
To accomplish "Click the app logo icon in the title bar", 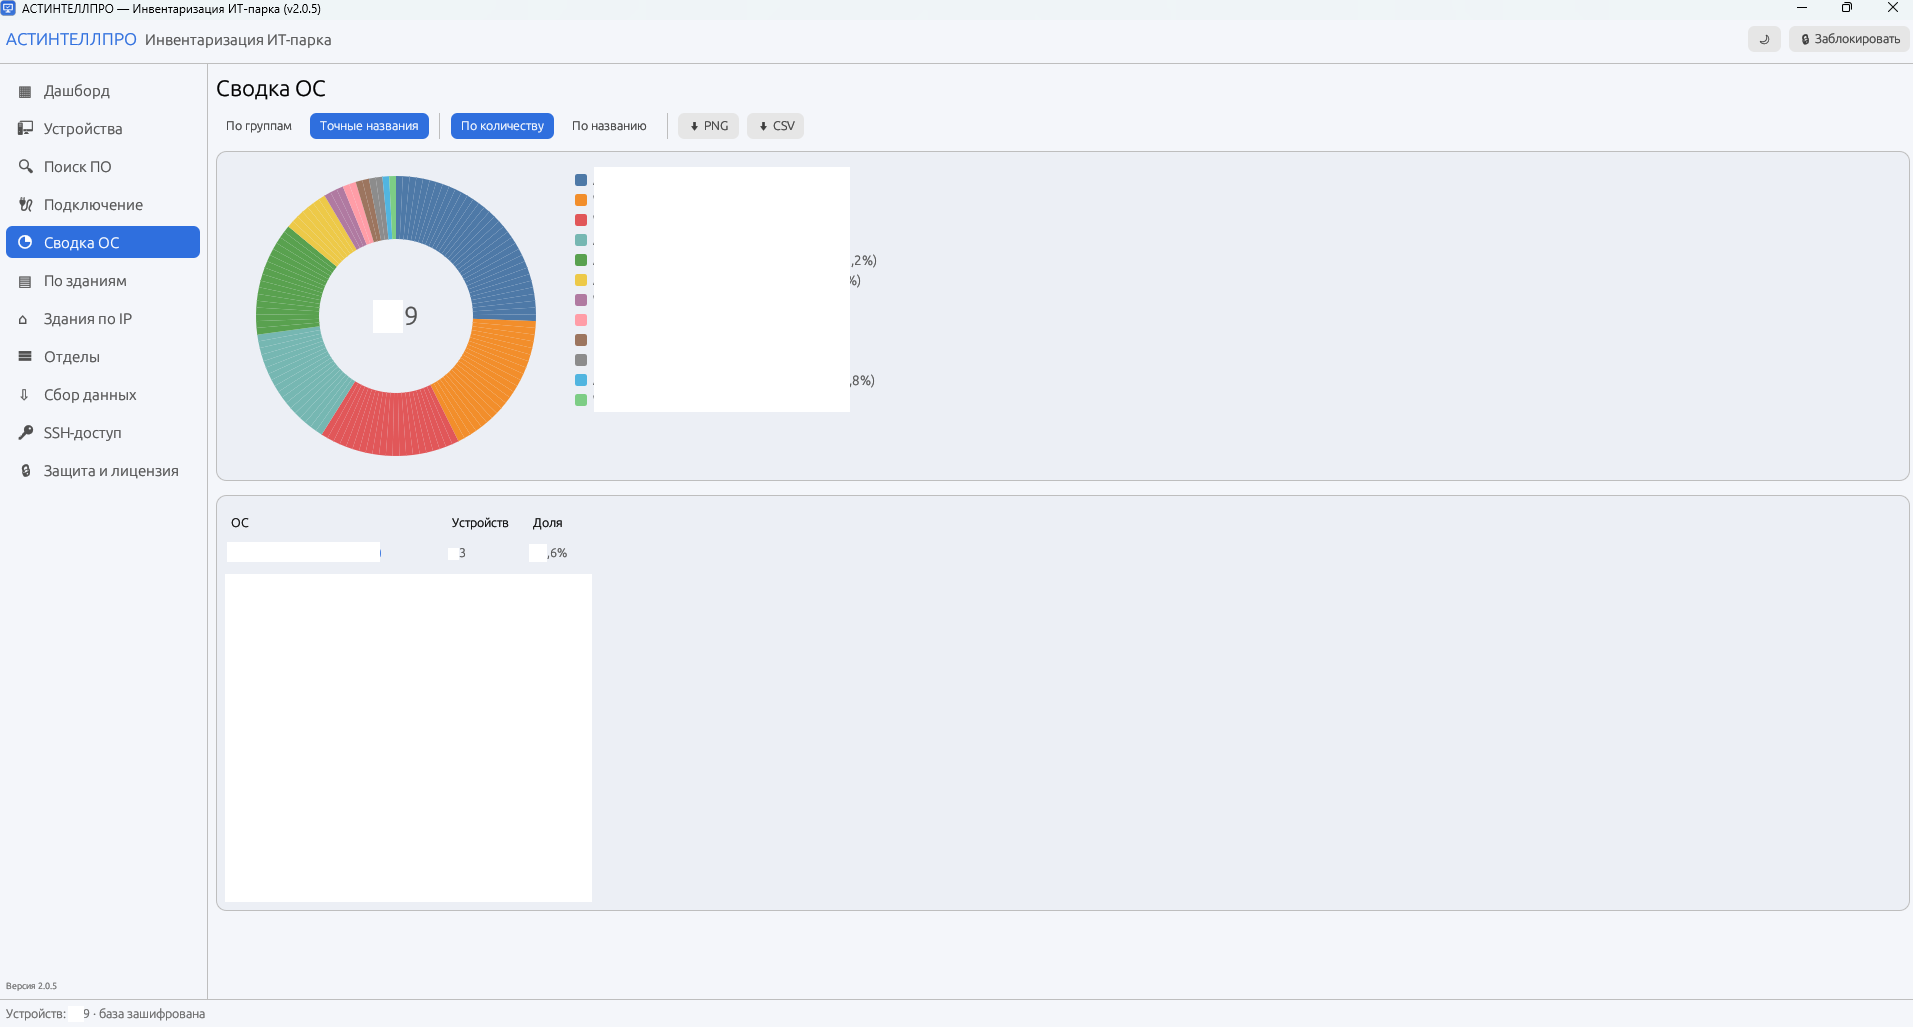I will 8,8.
